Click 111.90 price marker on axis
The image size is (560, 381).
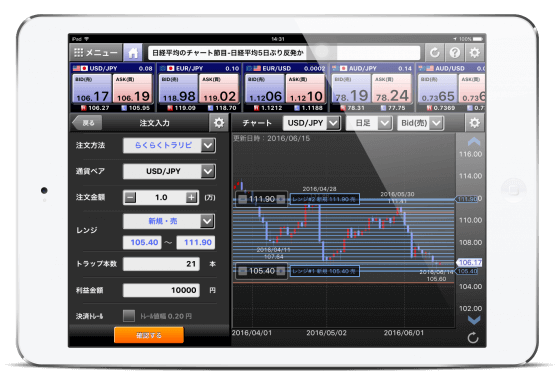(x=467, y=199)
